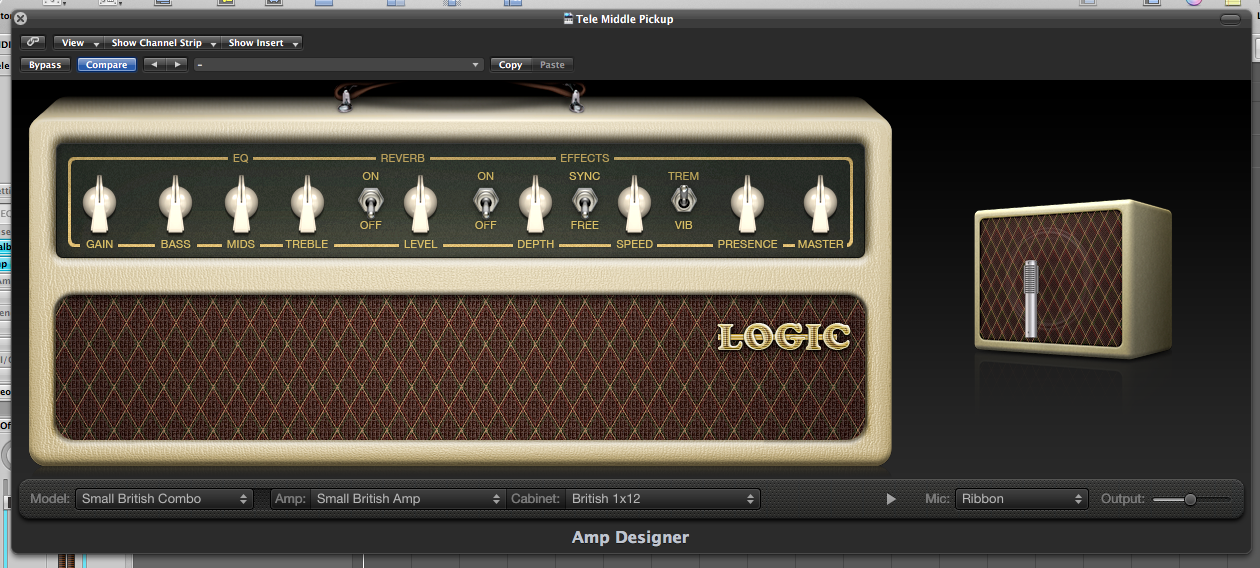The height and width of the screenshot is (568, 1260).
Task: Adjust the Output slider
Action: point(1191,498)
